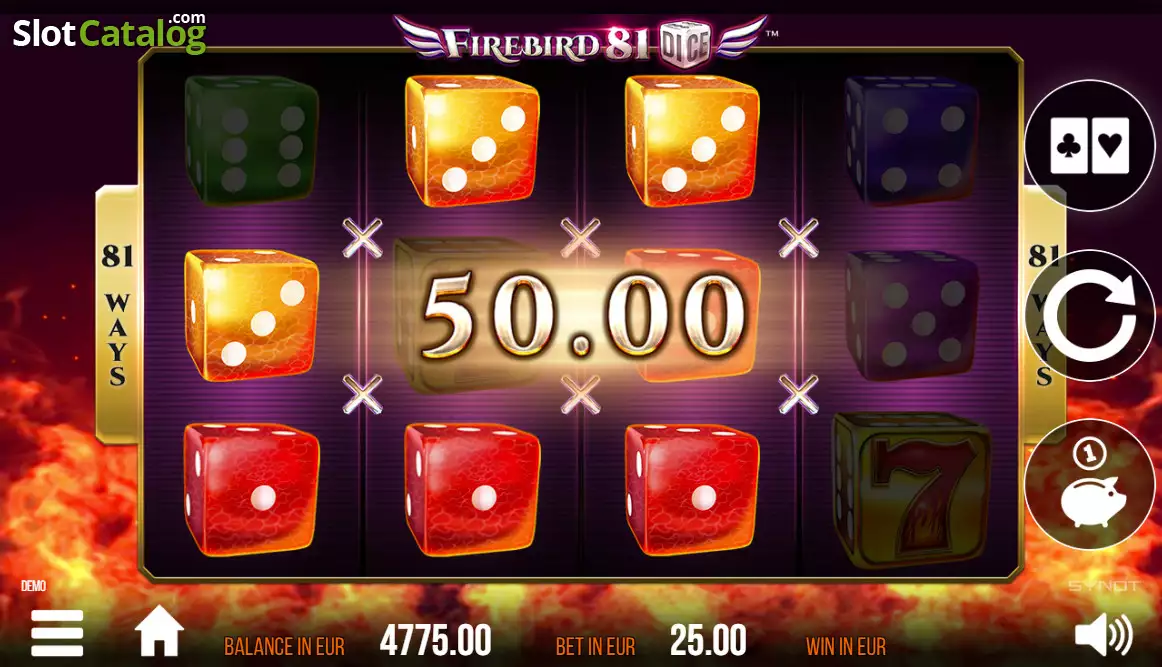Spin the reels with circular arrow button
The width and height of the screenshot is (1162, 667).
(x=1089, y=315)
